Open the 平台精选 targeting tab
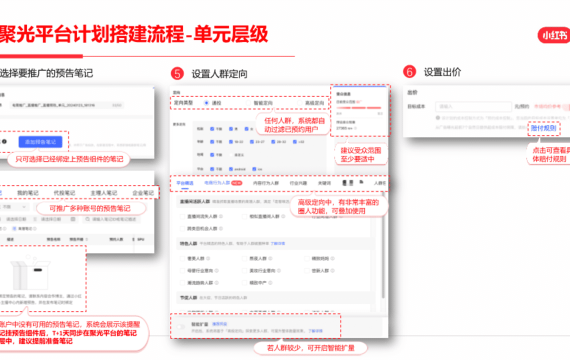Viewport: 570px width, 360px height. click(185, 183)
